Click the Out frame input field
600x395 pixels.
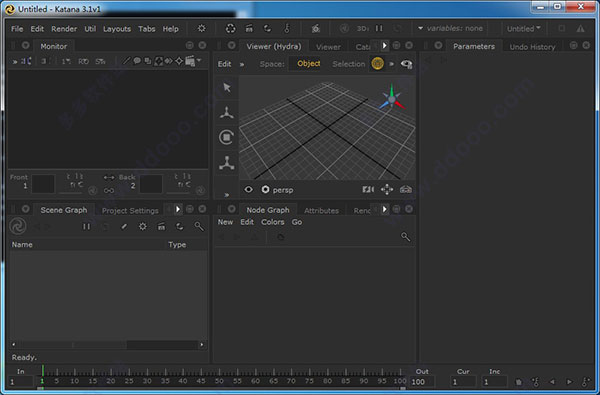point(422,382)
